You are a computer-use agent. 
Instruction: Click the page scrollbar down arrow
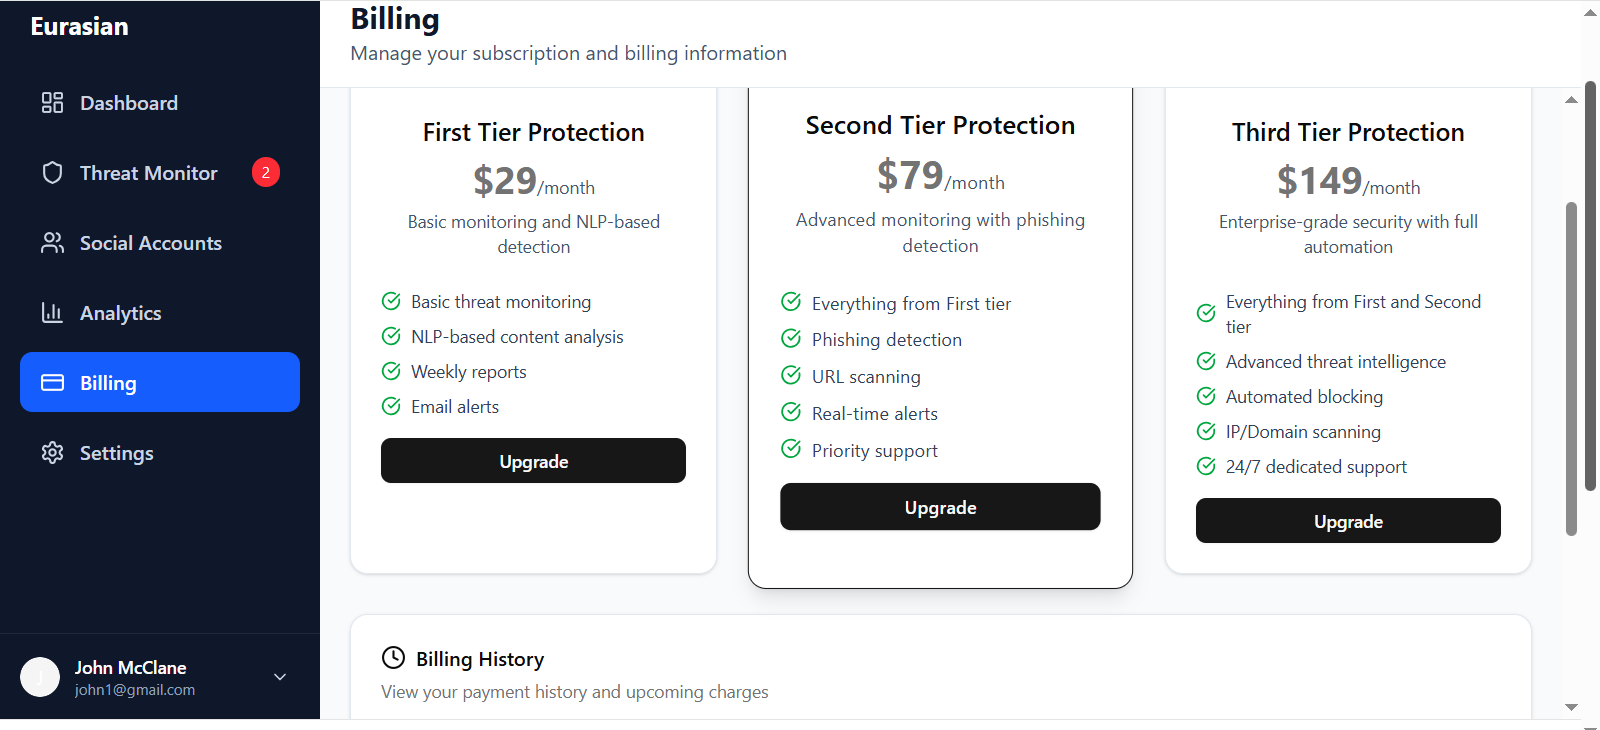pyautogui.click(x=1571, y=707)
